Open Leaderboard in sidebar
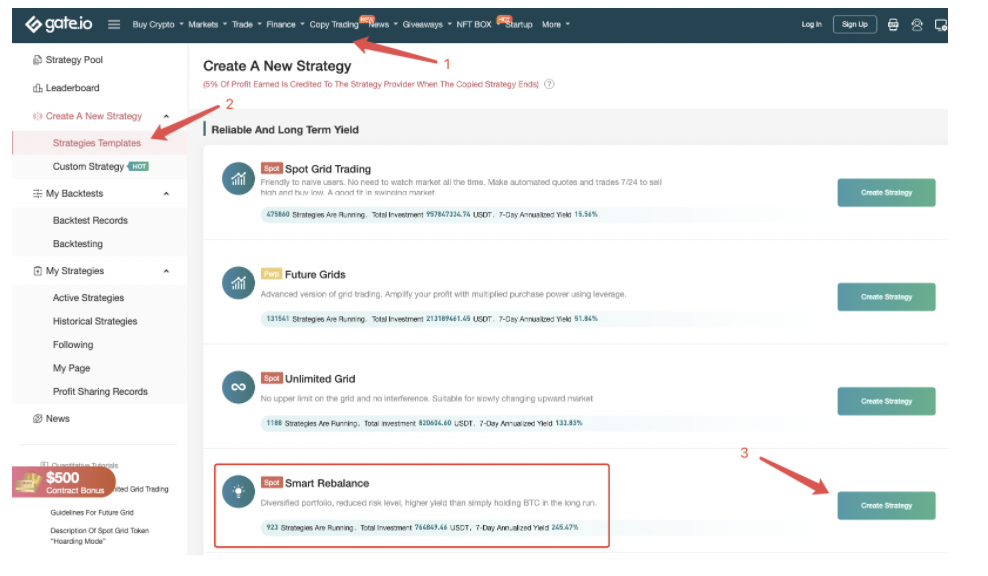The height and width of the screenshot is (576, 988). (x=72, y=88)
